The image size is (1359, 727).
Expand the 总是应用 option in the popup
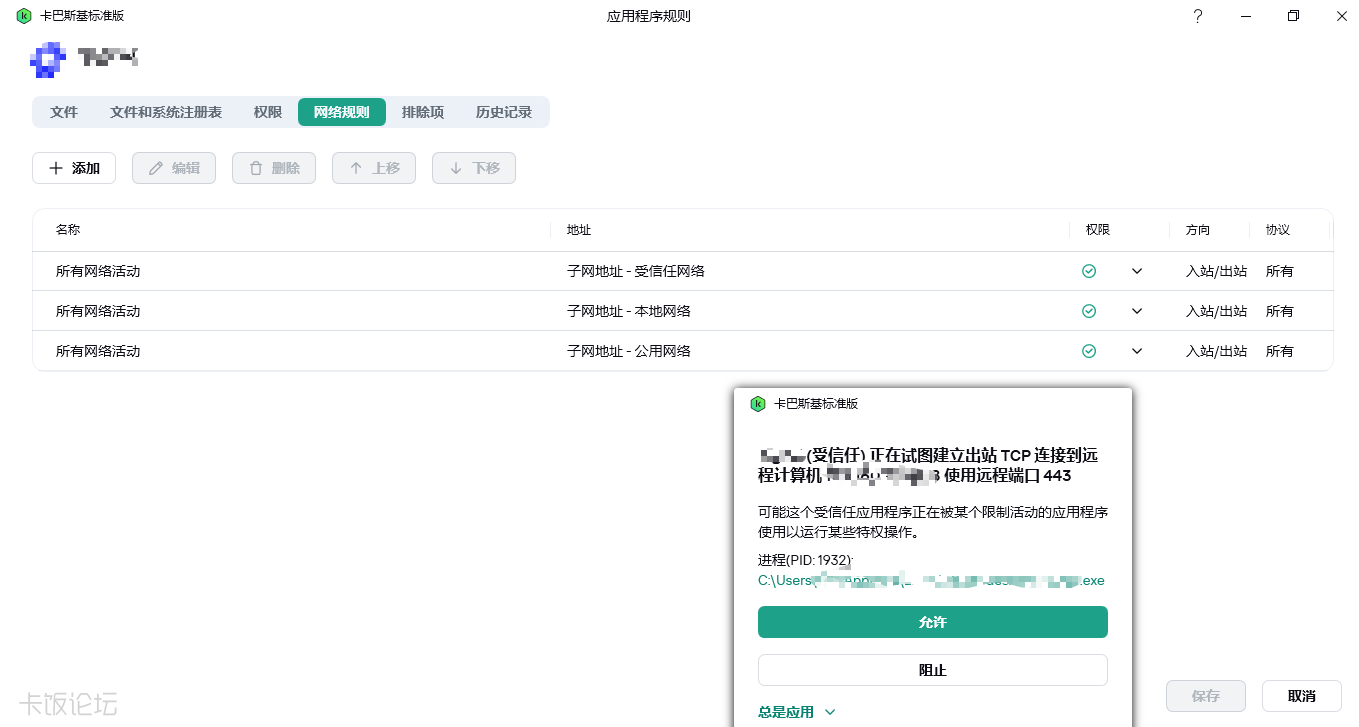pyautogui.click(x=797, y=712)
